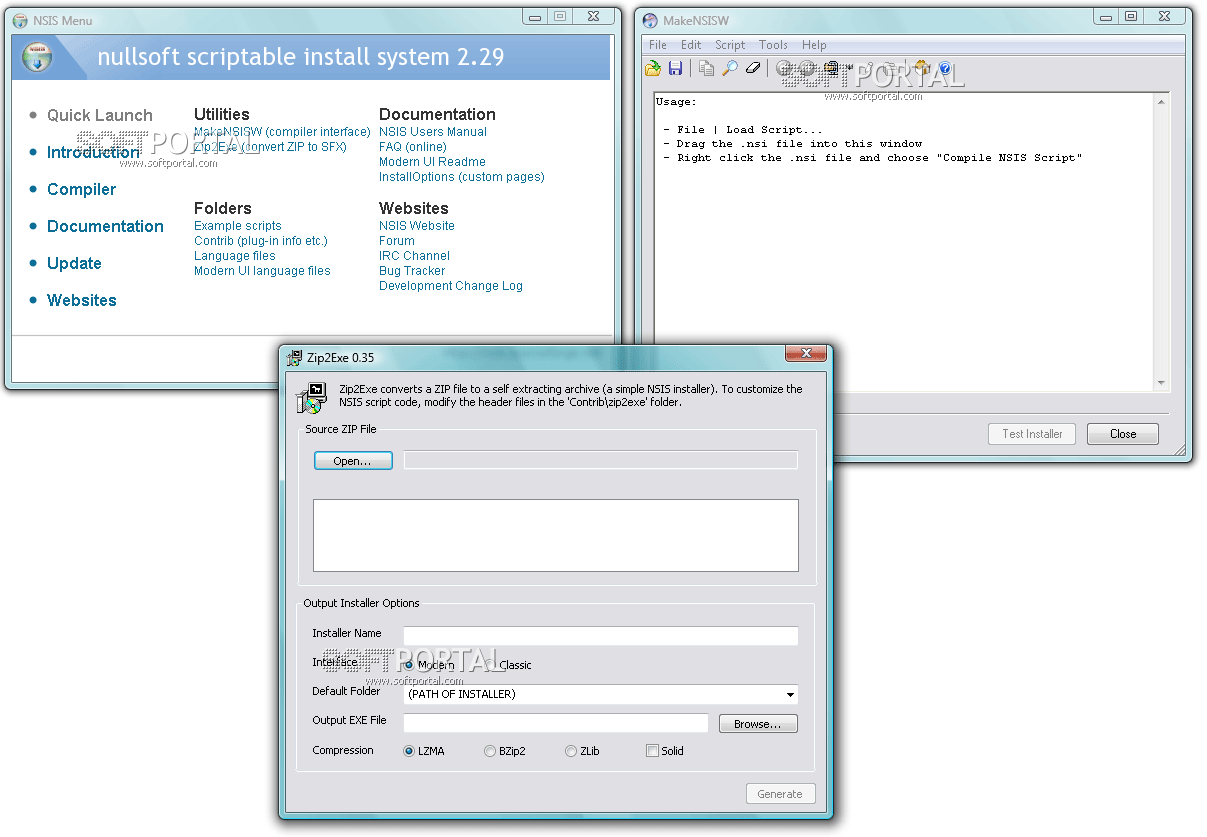Clear the log window using the eraser icon
Image resolution: width=1207 pixels, height=837 pixels.
tap(753, 68)
